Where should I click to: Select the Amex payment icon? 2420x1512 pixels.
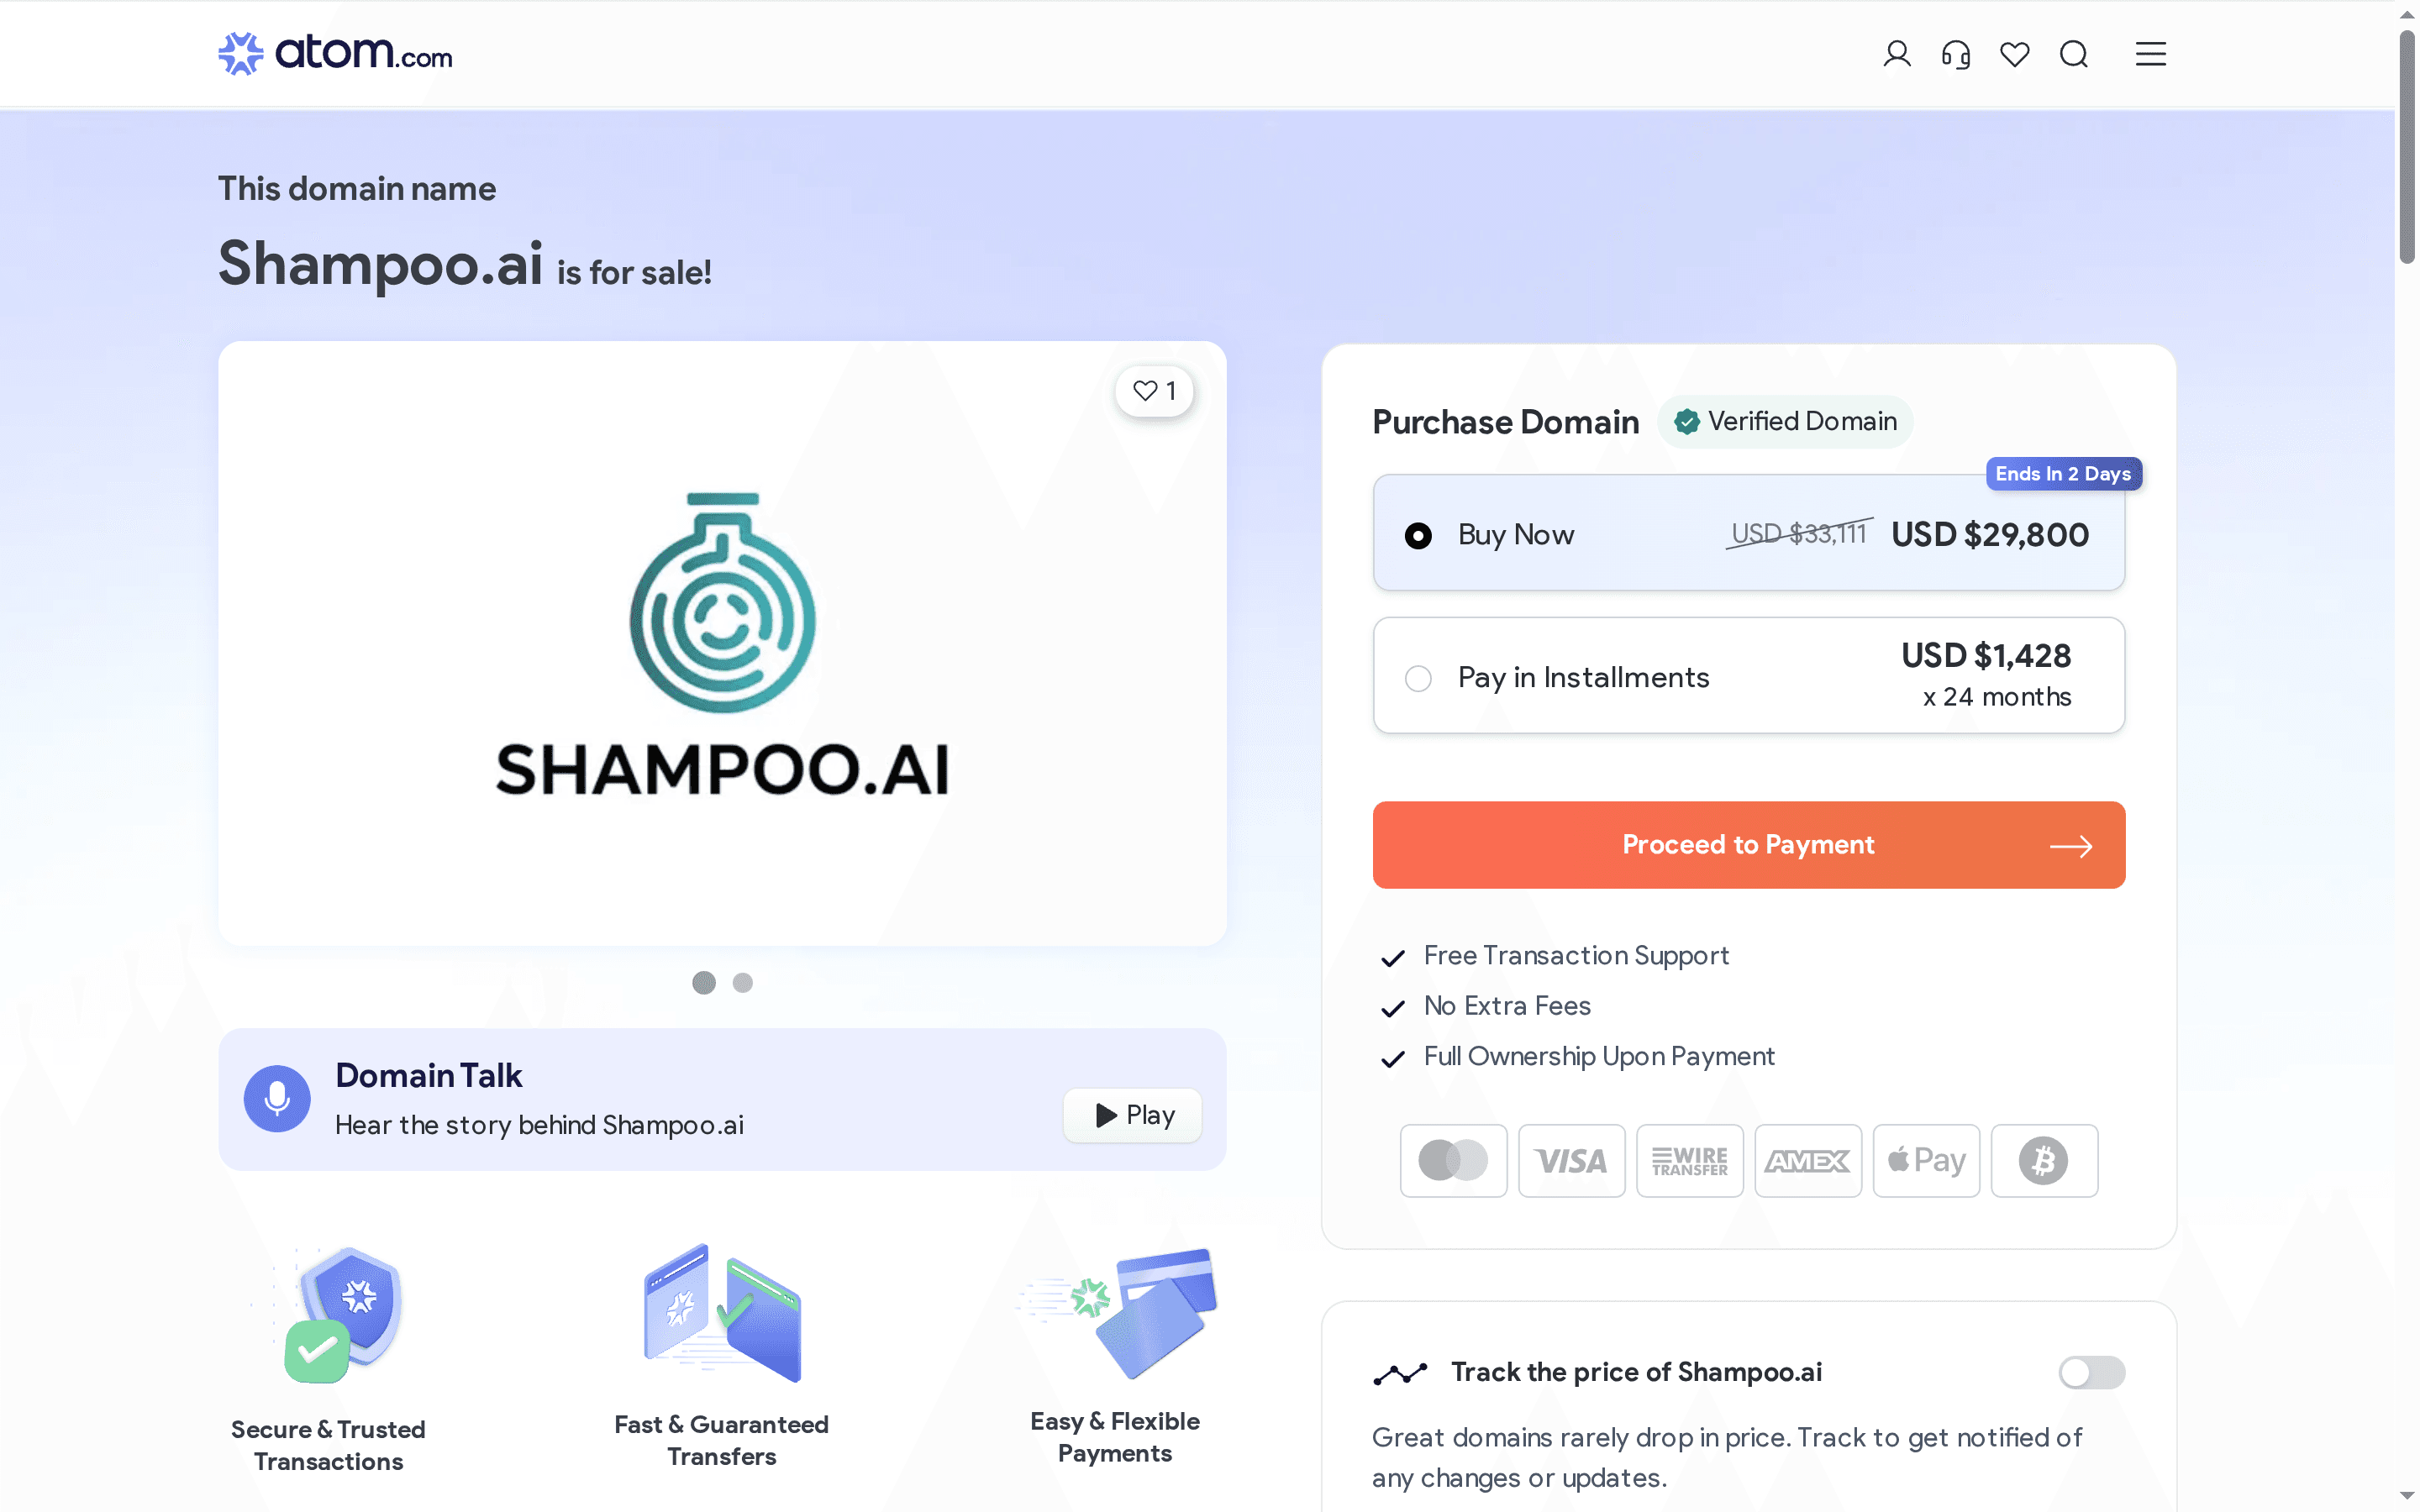click(1808, 1160)
